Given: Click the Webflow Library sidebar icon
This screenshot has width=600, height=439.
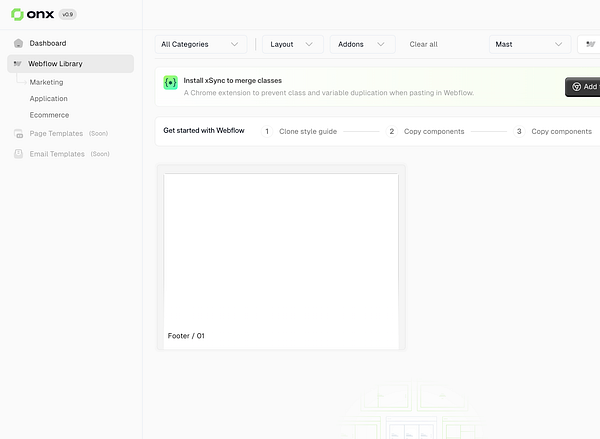Looking at the screenshot, I should pos(17,64).
